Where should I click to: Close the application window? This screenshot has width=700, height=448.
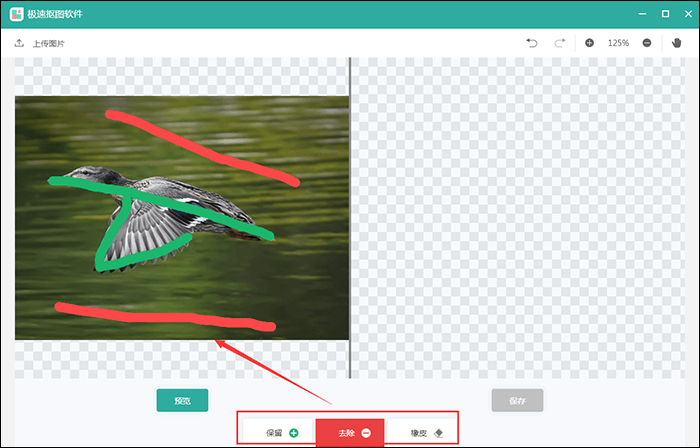point(688,14)
